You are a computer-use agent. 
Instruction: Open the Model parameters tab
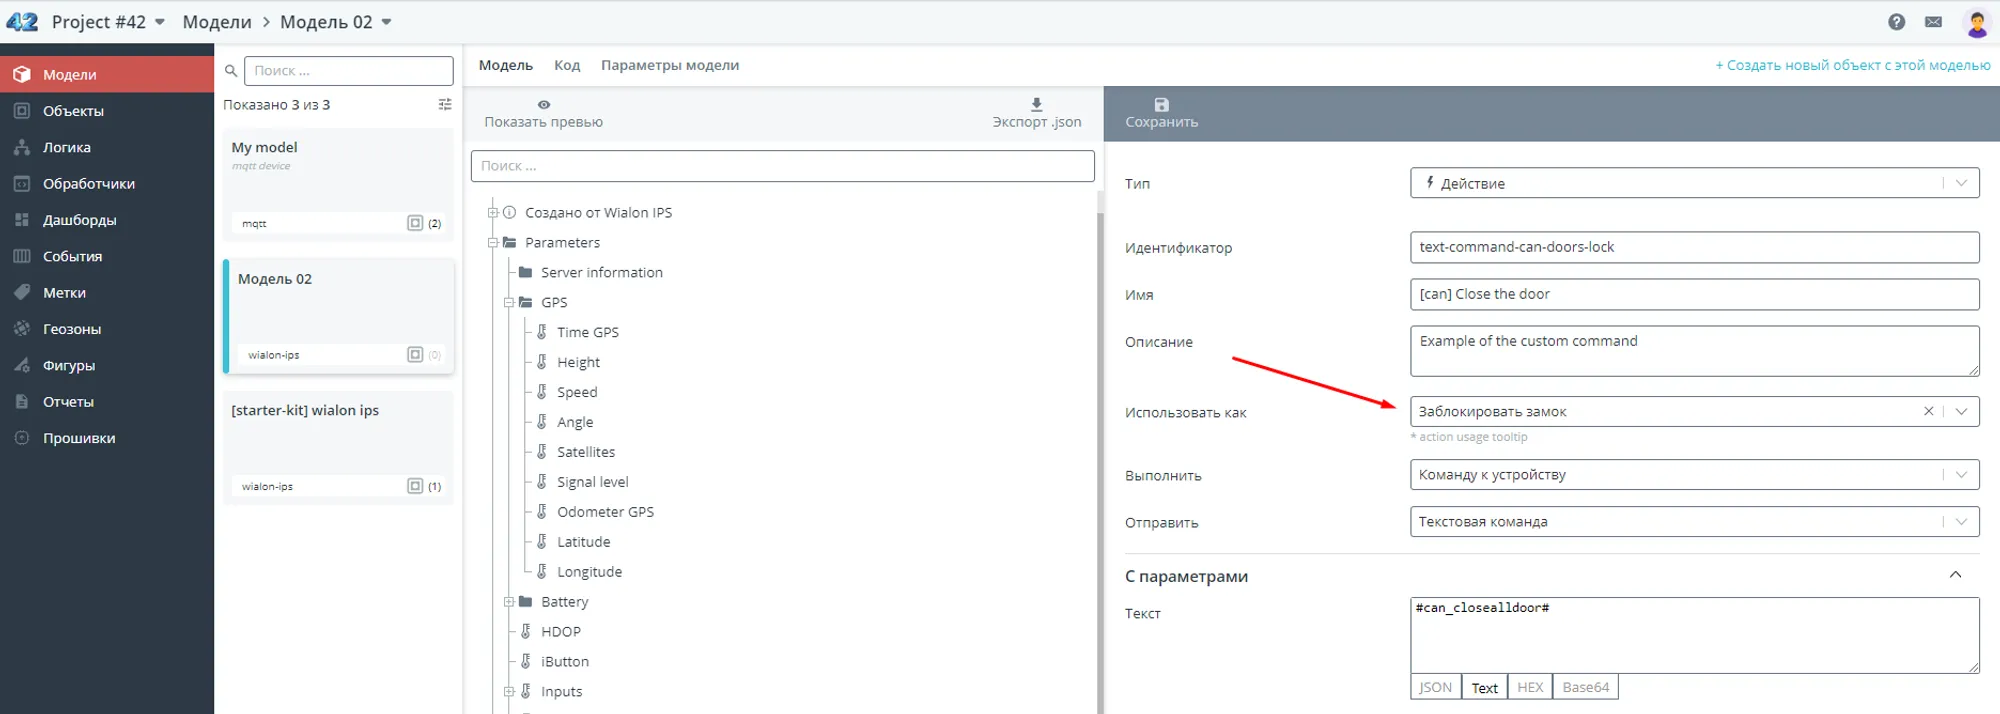tap(670, 65)
